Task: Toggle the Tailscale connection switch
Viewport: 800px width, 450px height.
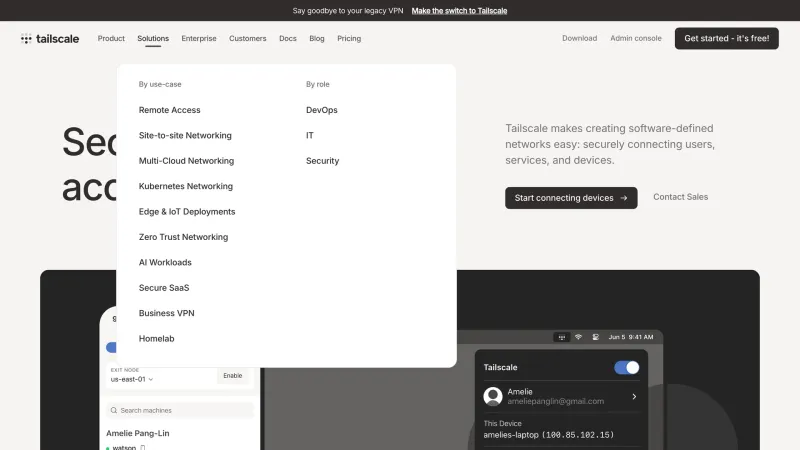Action: click(627, 367)
